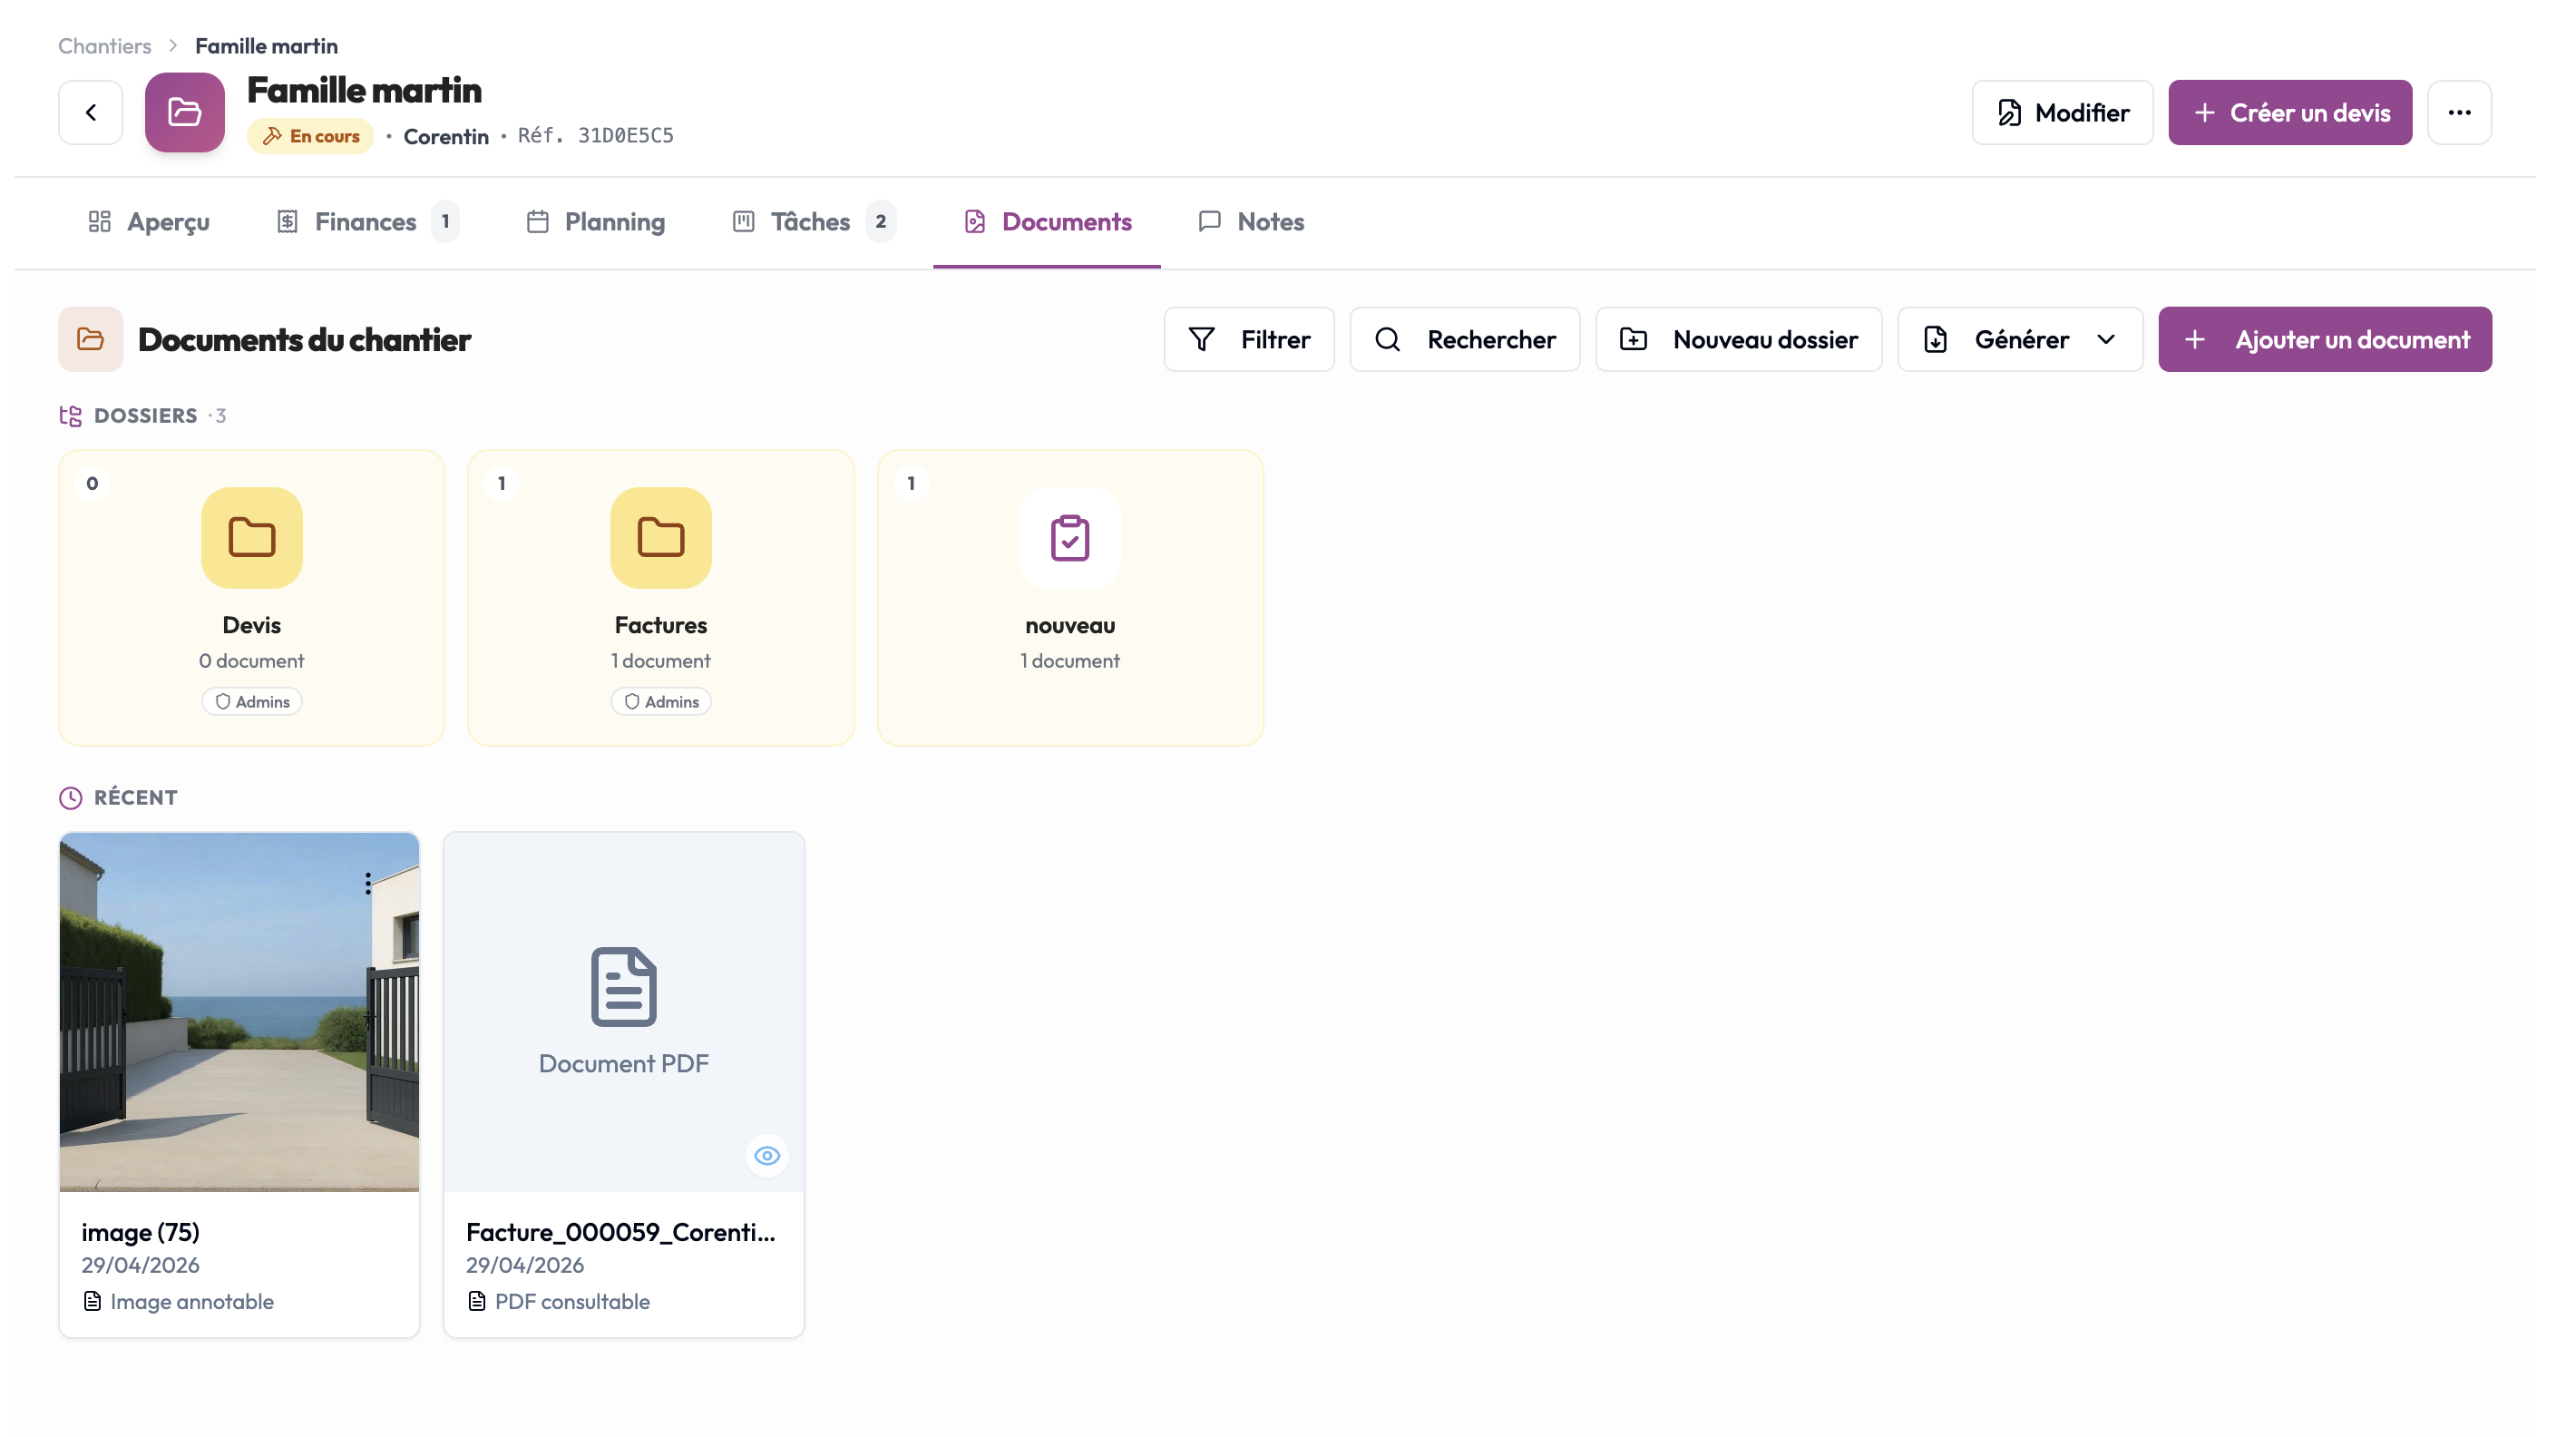Viewport: 2576px width, 1437px height.
Task: Go back using the left chevron button
Action: click(90, 112)
